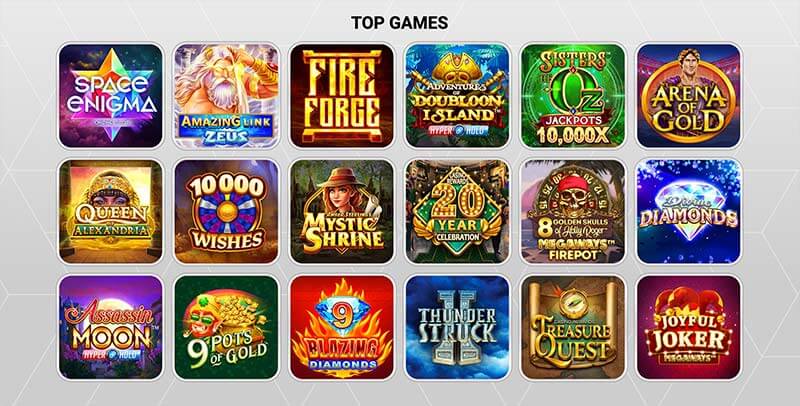Open the 20 Year Celebration game
This screenshot has width=800, height=406.
click(458, 211)
